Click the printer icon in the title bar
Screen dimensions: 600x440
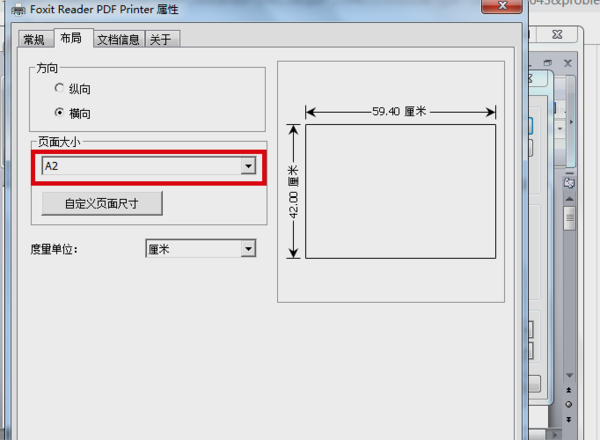[18, 10]
